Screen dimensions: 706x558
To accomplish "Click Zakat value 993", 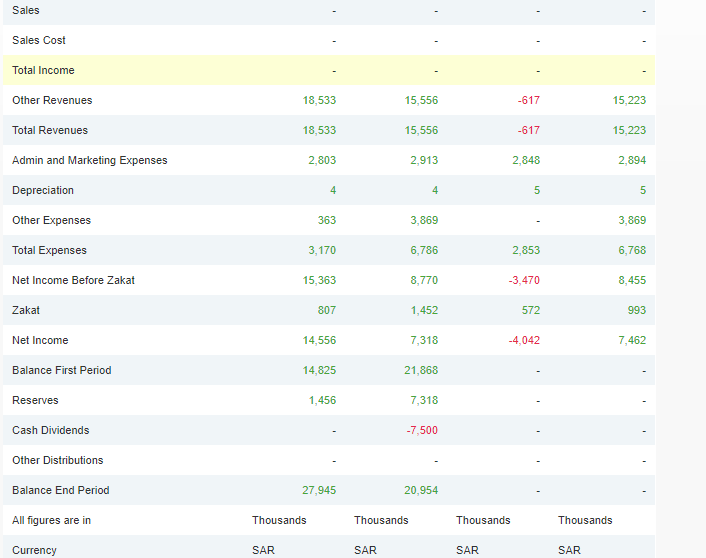I will (x=637, y=310).
